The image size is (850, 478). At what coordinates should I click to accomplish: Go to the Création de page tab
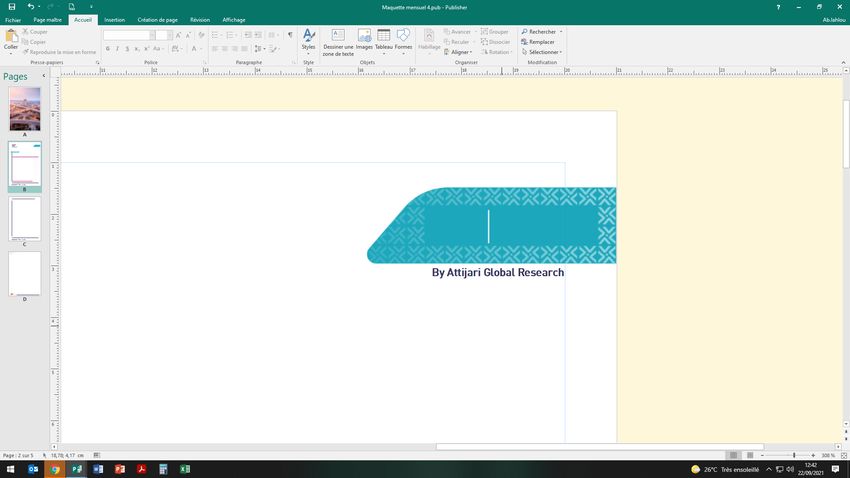click(157, 20)
